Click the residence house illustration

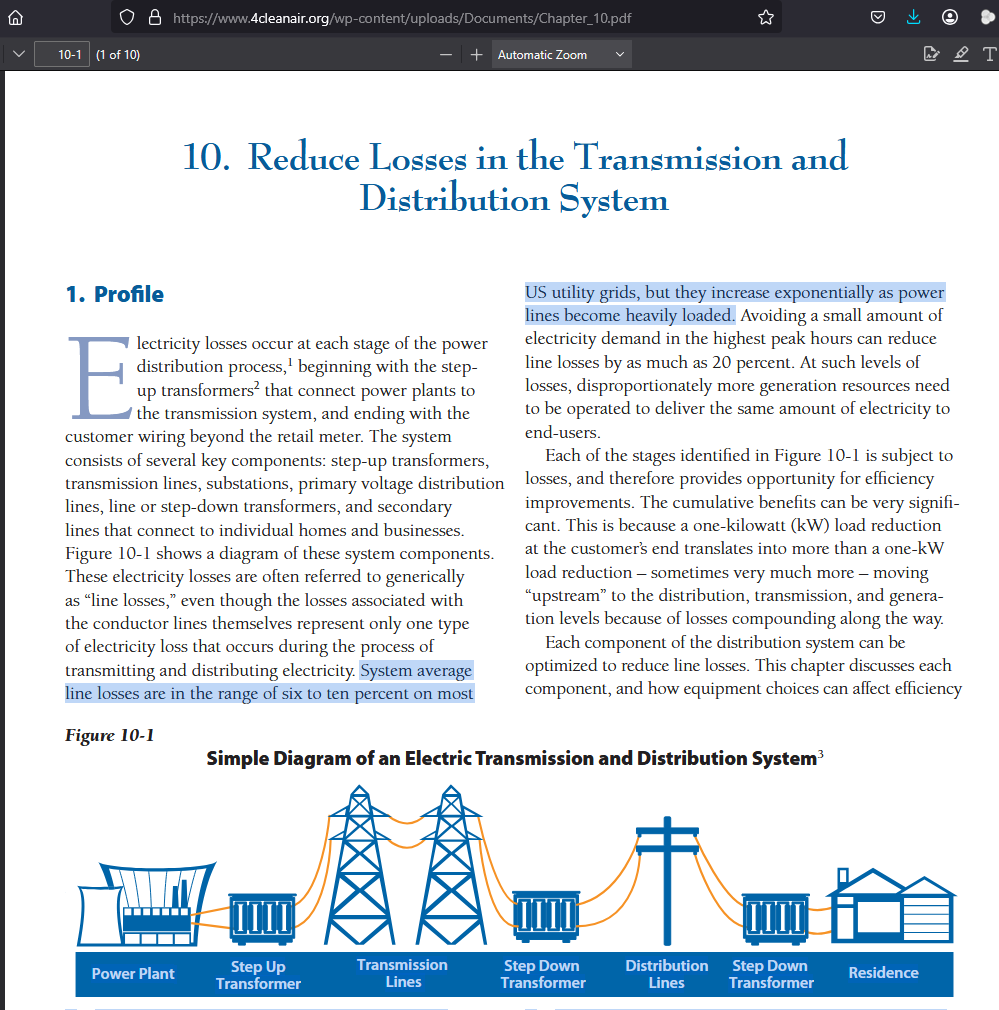891,906
